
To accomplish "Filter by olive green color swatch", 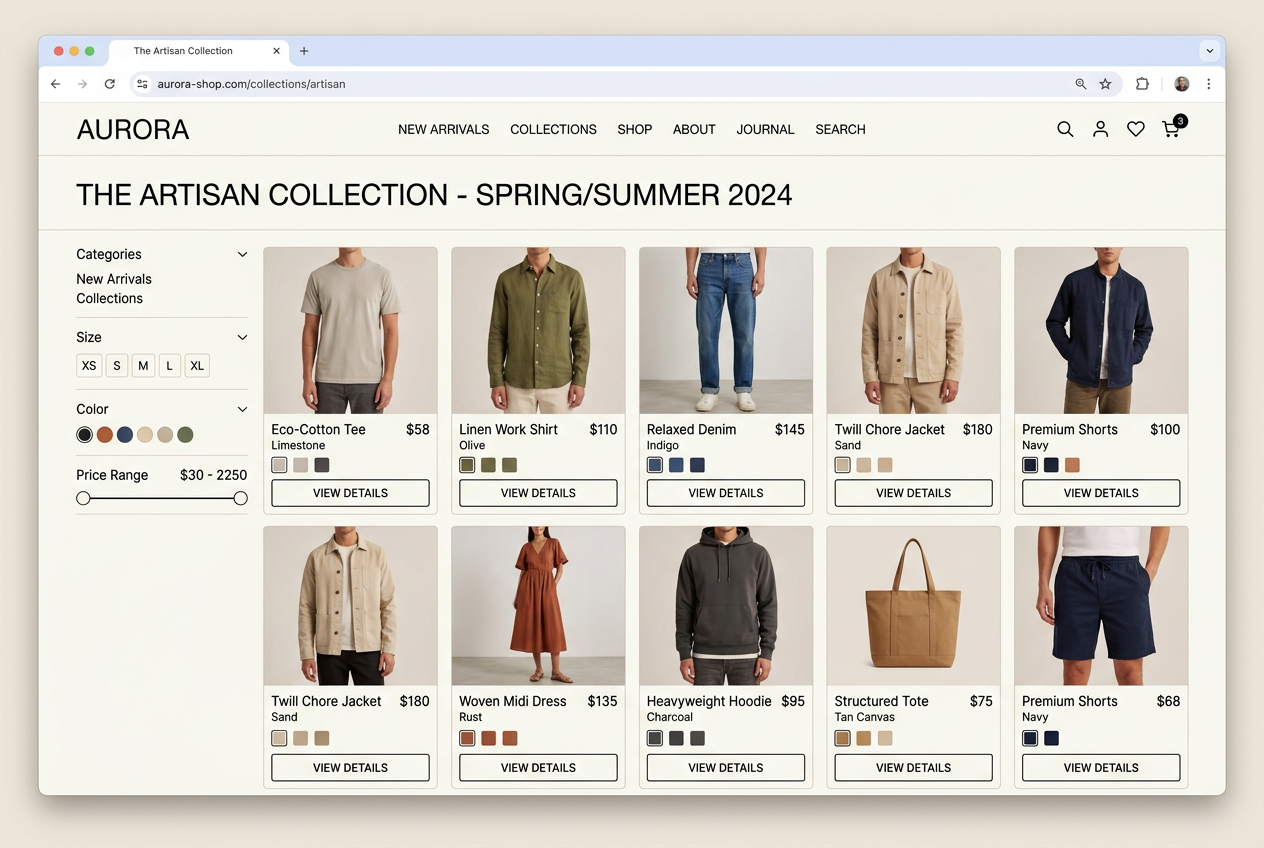I will [x=185, y=435].
